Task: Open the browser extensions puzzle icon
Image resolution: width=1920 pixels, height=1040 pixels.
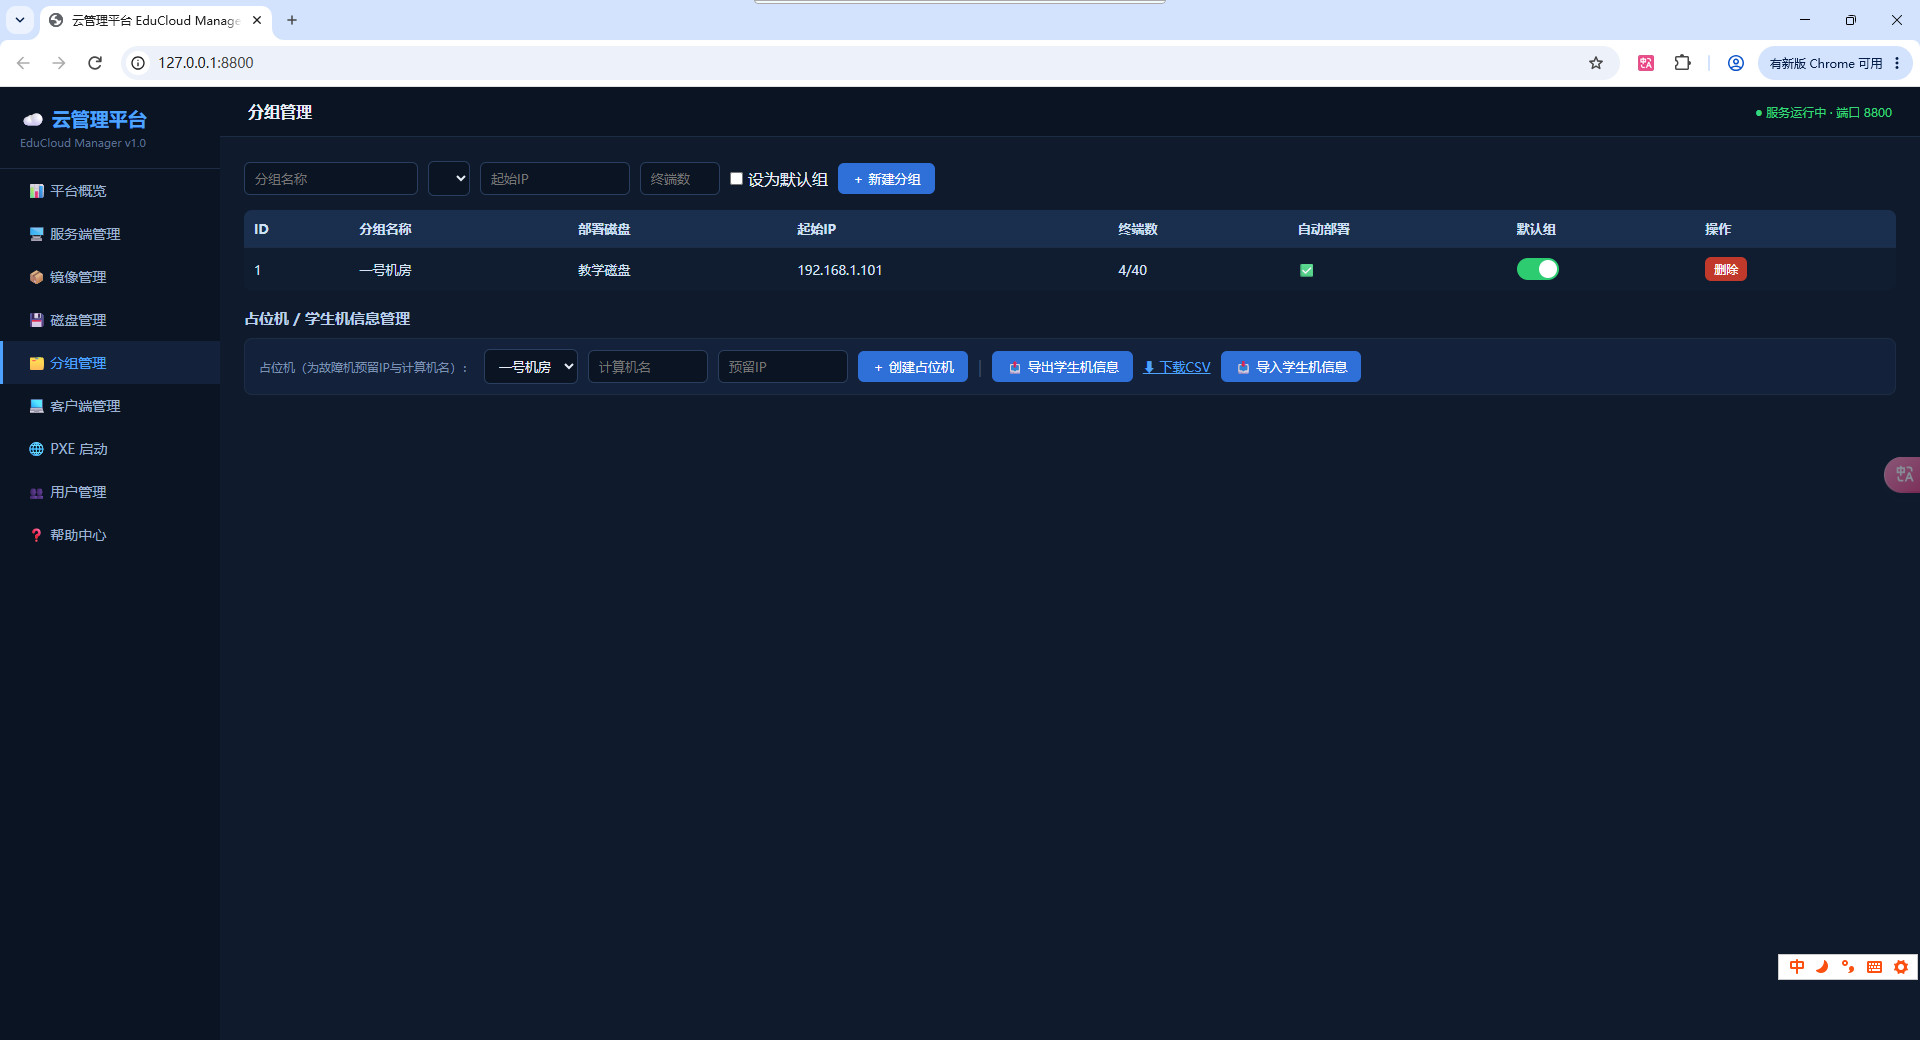Action: [x=1683, y=63]
